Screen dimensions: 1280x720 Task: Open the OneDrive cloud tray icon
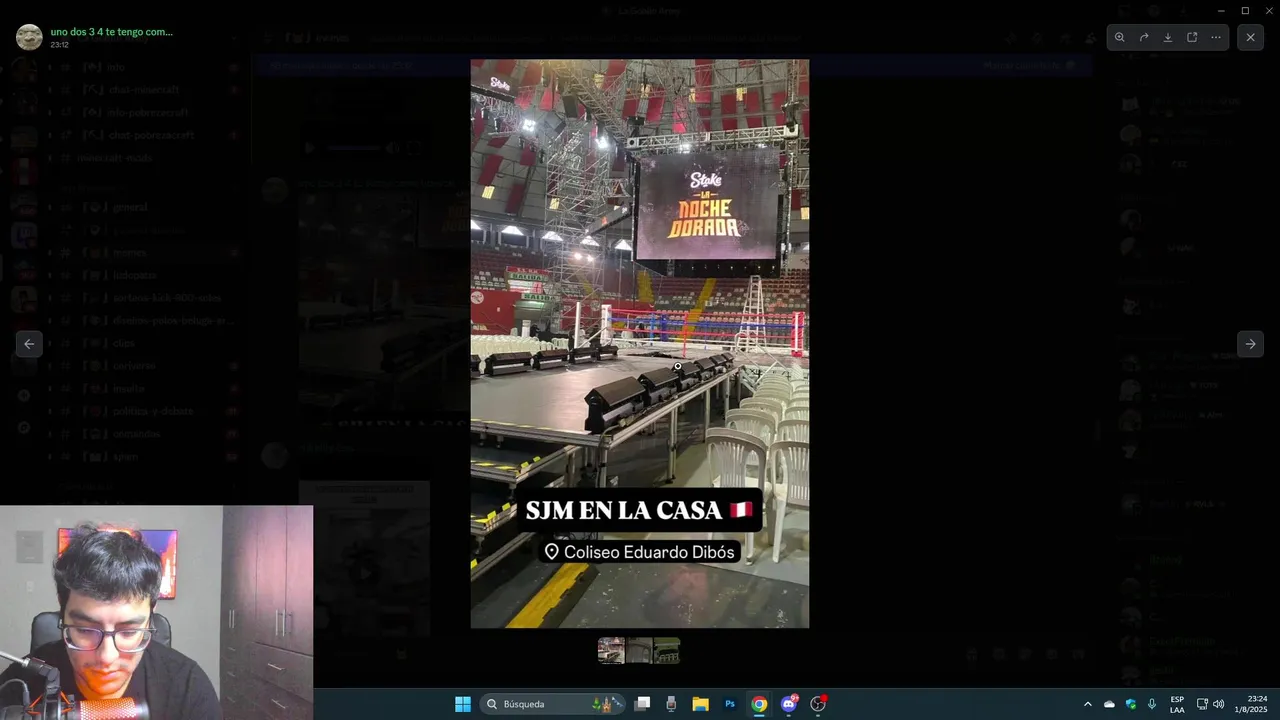[1109, 704]
